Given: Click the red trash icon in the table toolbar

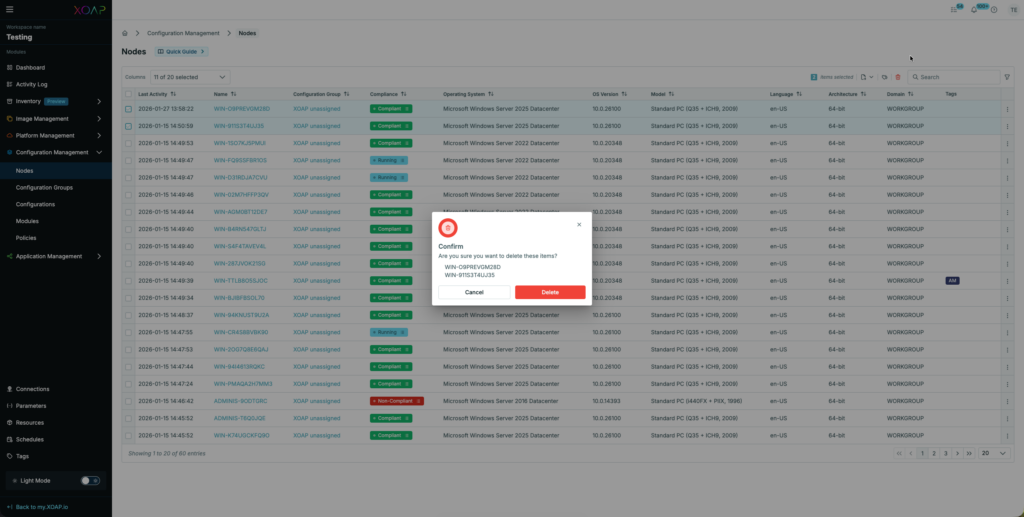Looking at the screenshot, I should [x=897, y=77].
